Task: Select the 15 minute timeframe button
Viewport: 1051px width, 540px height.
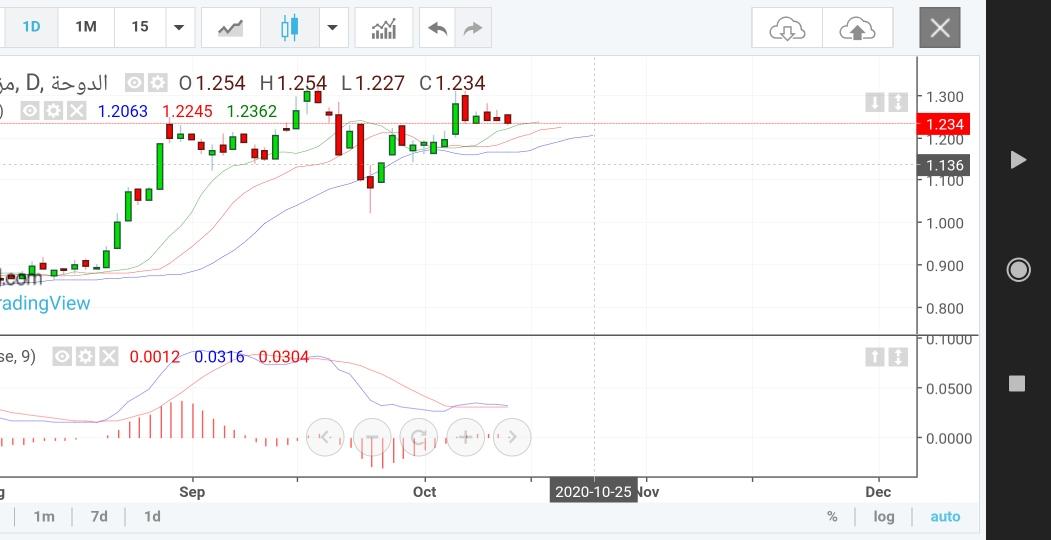Action: (139, 27)
